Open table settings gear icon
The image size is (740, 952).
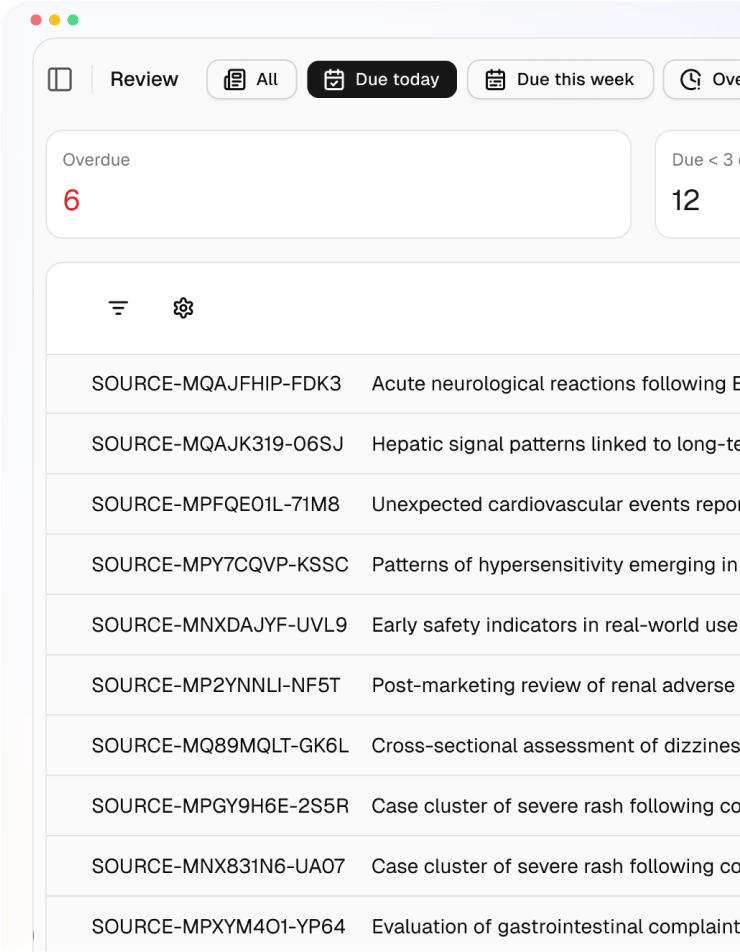pos(183,308)
